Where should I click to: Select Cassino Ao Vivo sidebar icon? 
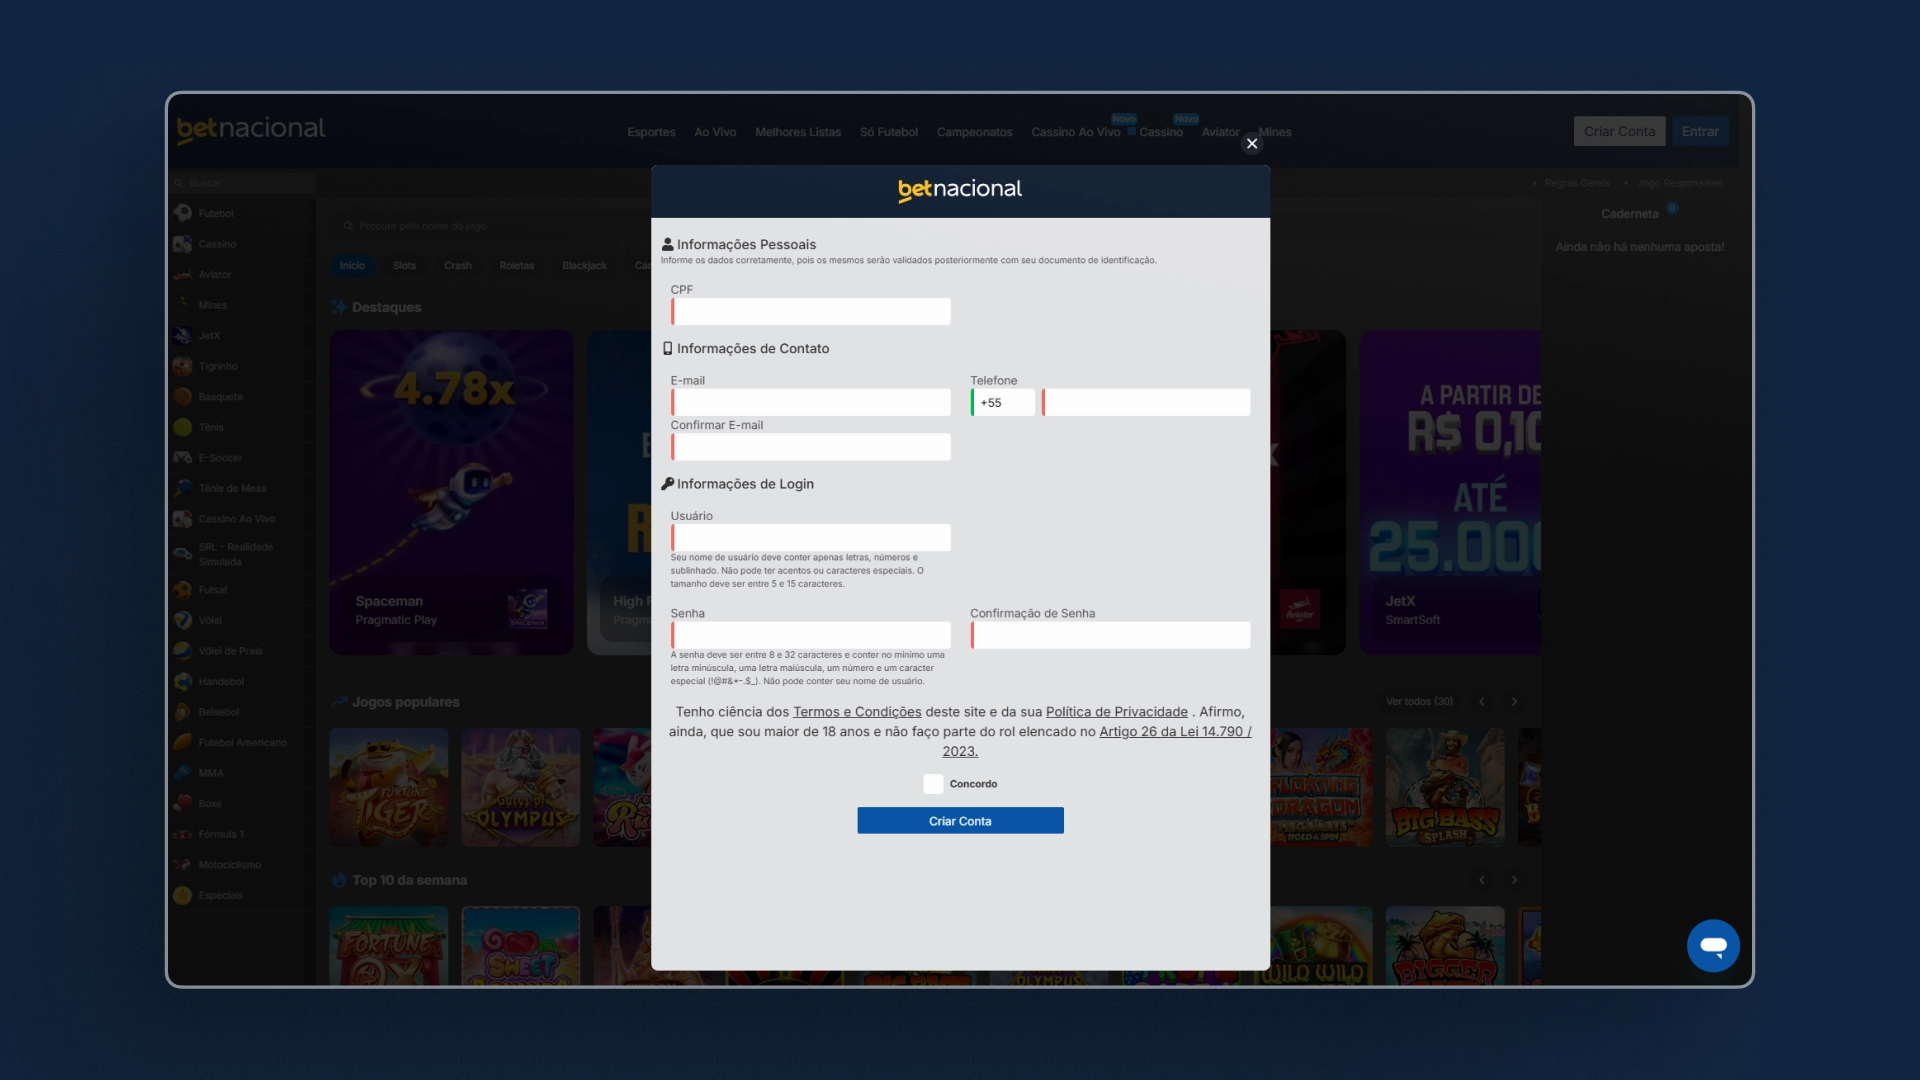[182, 519]
